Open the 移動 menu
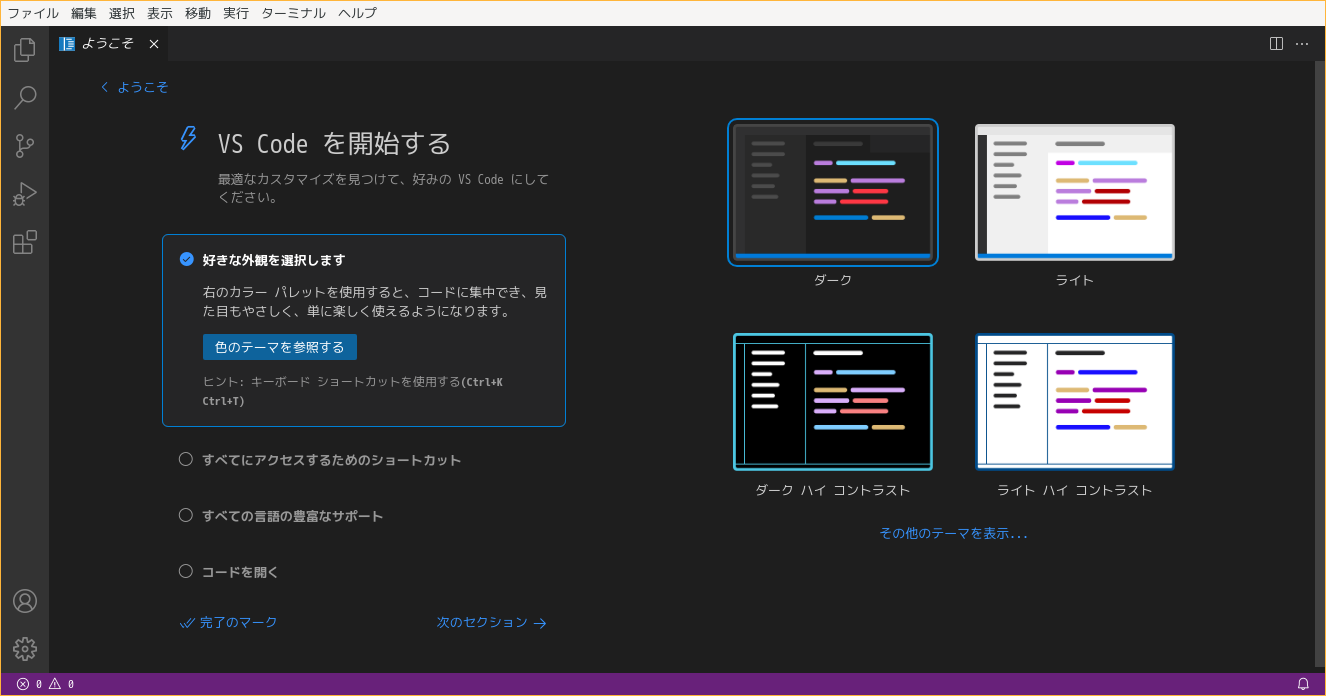 198,13
